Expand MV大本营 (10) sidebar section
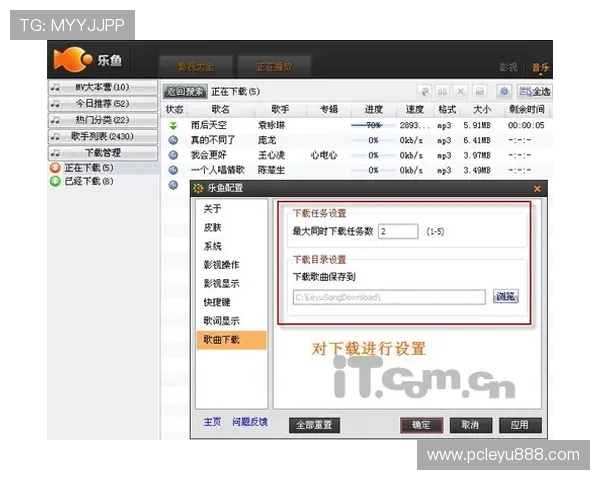Viewport: 600px width, 480px height. (x=103, y=87)
